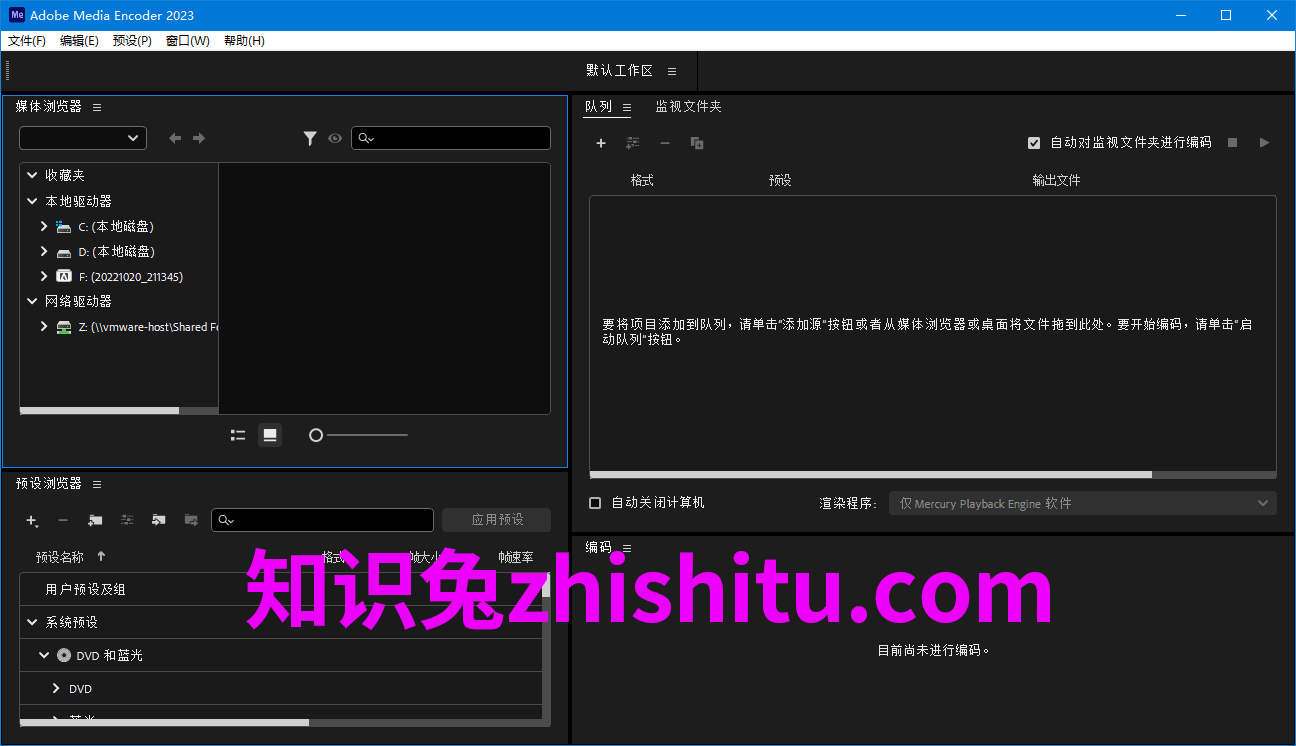Enable the 自动关闭计算机 checkbox
This screenshot has width=1296, height=746.
[596, 503]
